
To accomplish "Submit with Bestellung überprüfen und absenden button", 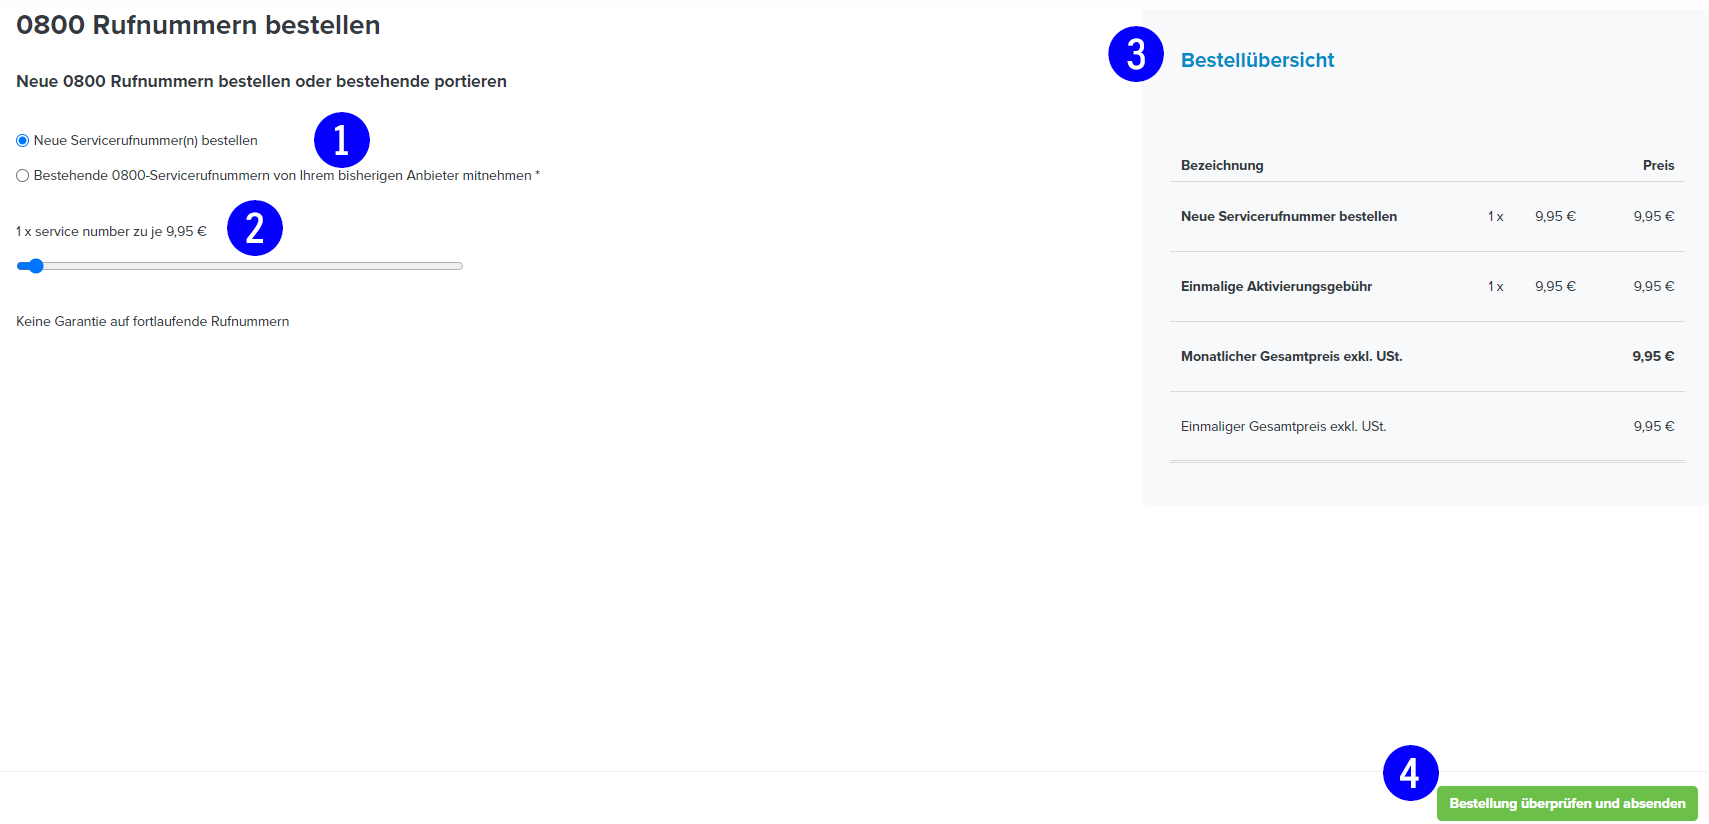I will point(1567,803).
